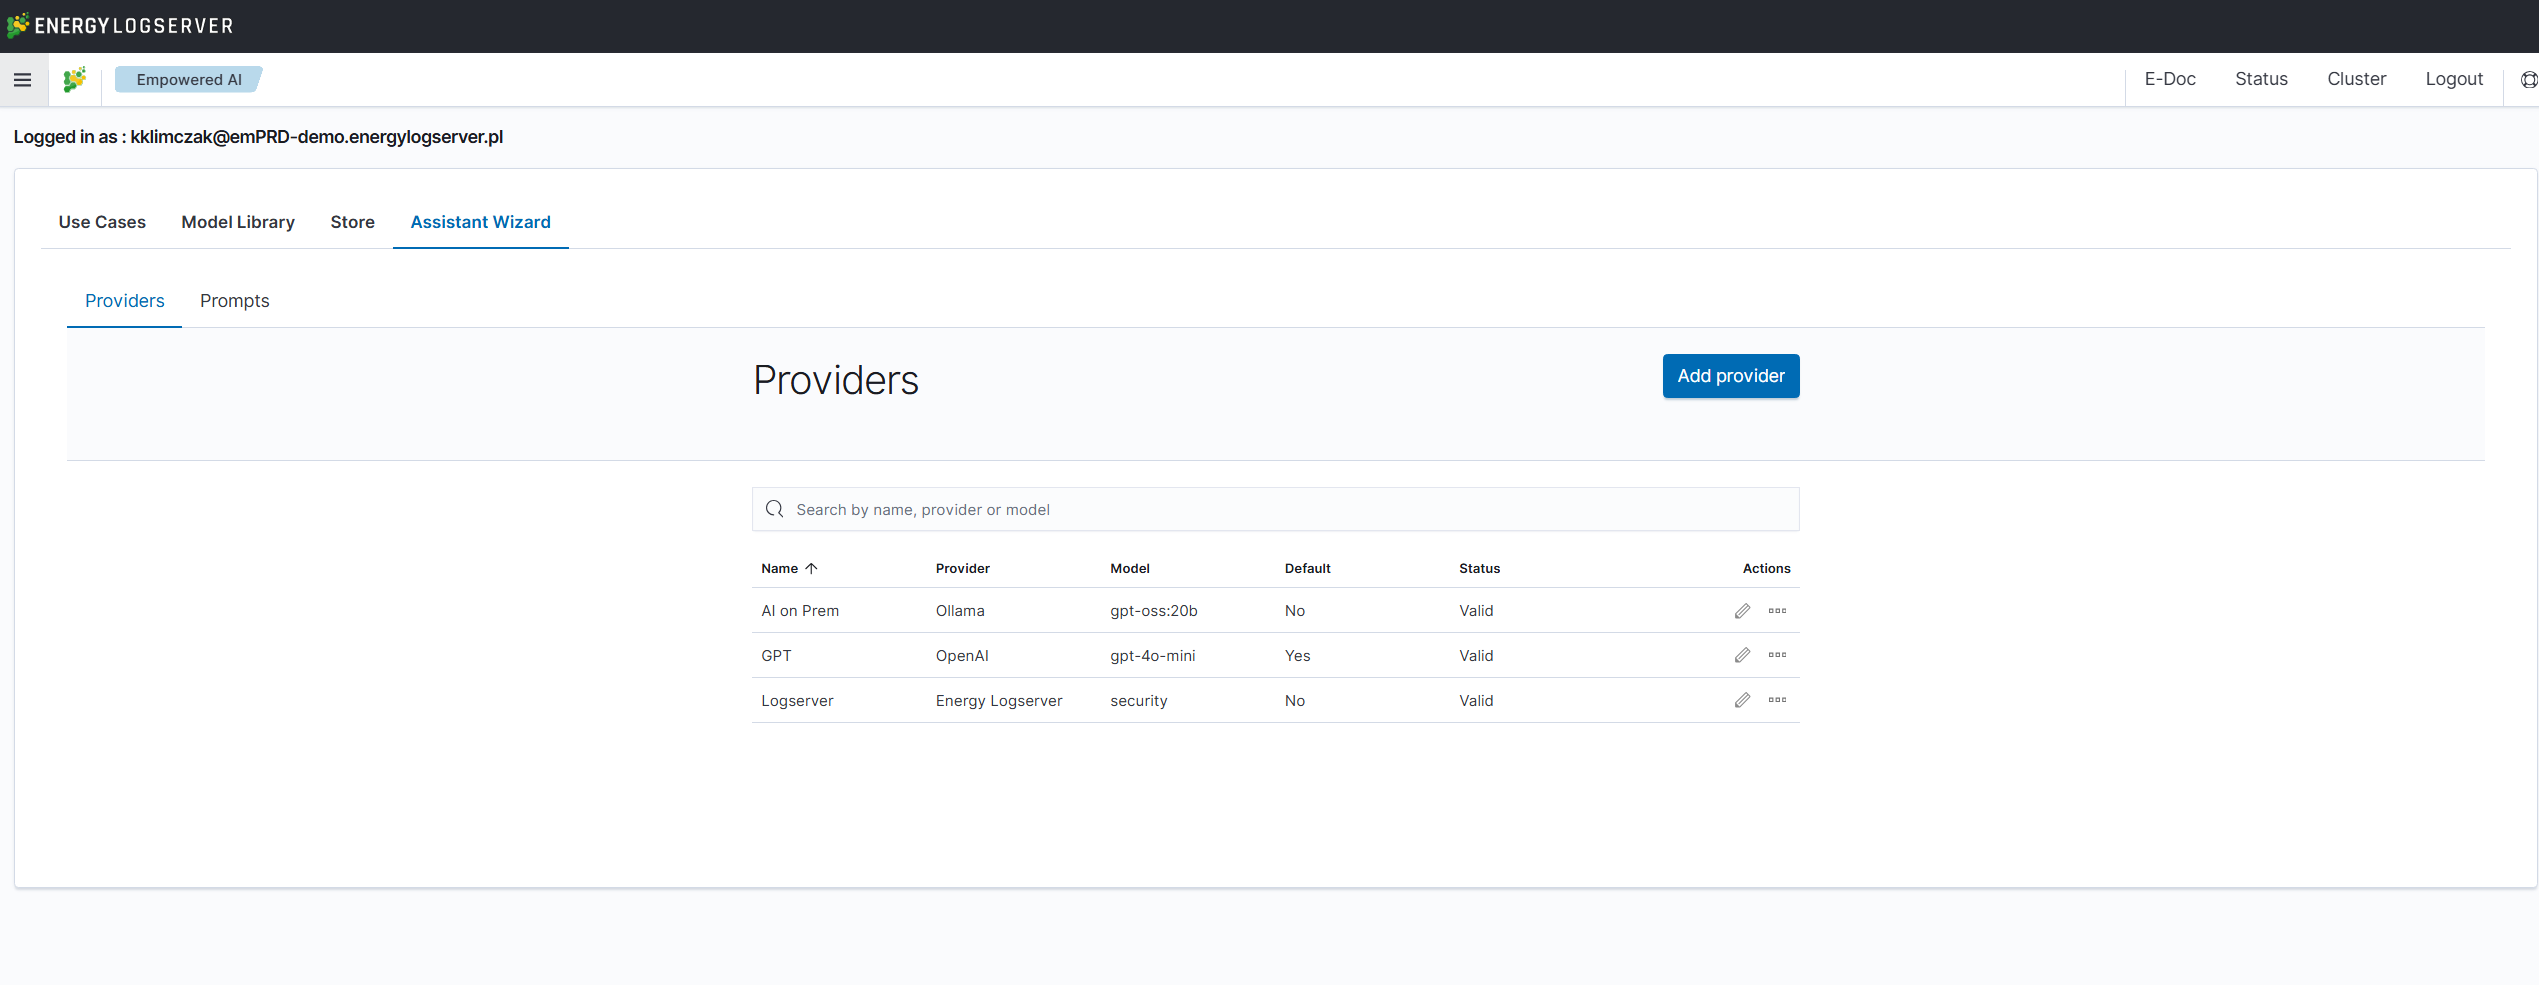The width and height of the screenshot is (2539, 985).
Task: Go to the Store tab
Action: (352, 222)
